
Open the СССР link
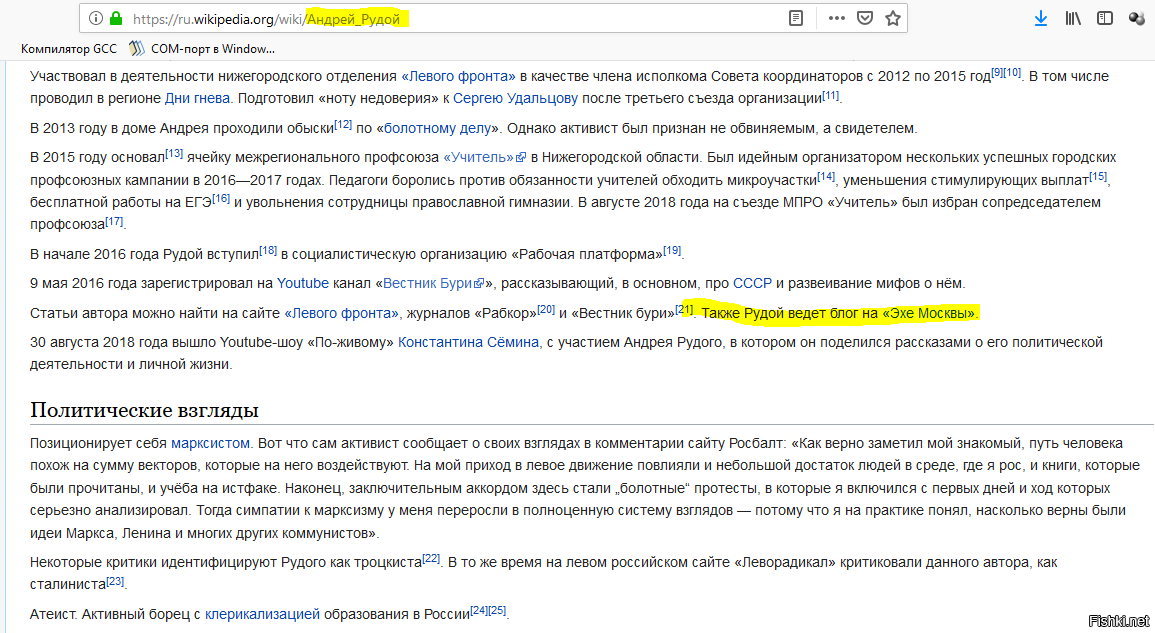[x=752, y=284]
